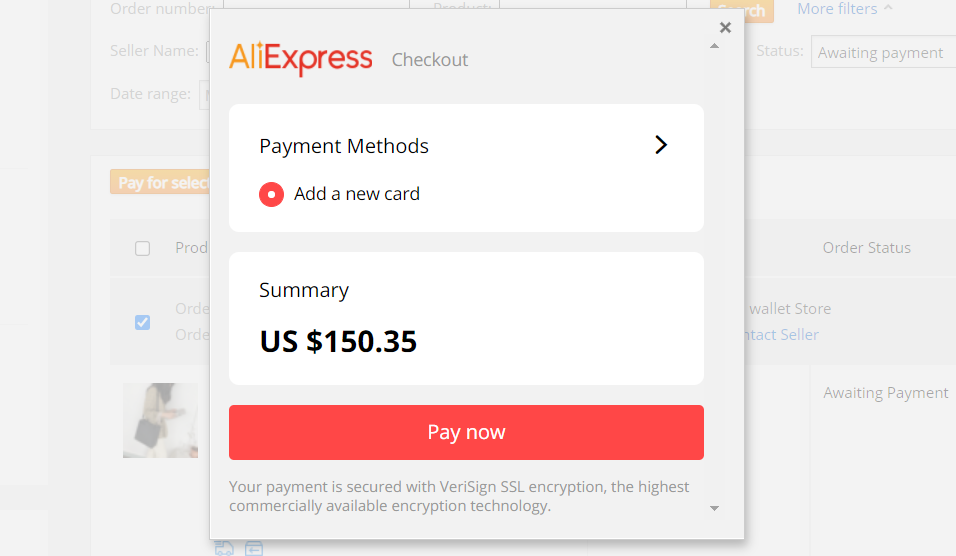Open the Contact Seller link

click(782, 335)
